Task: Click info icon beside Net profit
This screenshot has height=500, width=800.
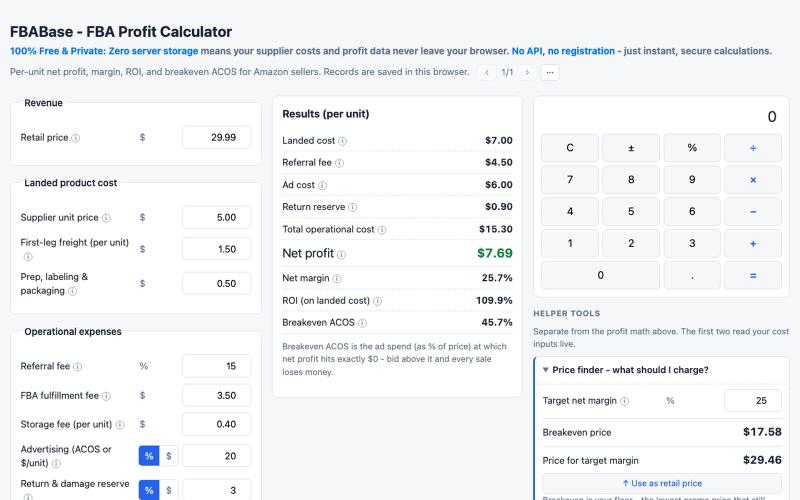Action: tap(341, 254)
